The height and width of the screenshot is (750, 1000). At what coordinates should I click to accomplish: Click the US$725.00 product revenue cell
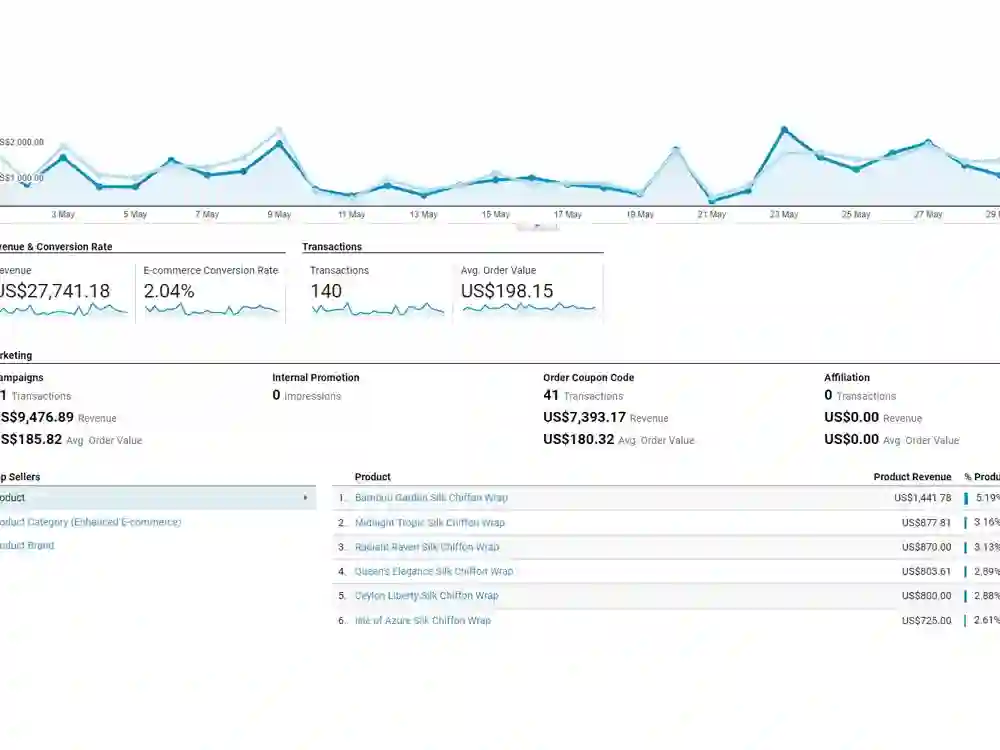[926, 620]
